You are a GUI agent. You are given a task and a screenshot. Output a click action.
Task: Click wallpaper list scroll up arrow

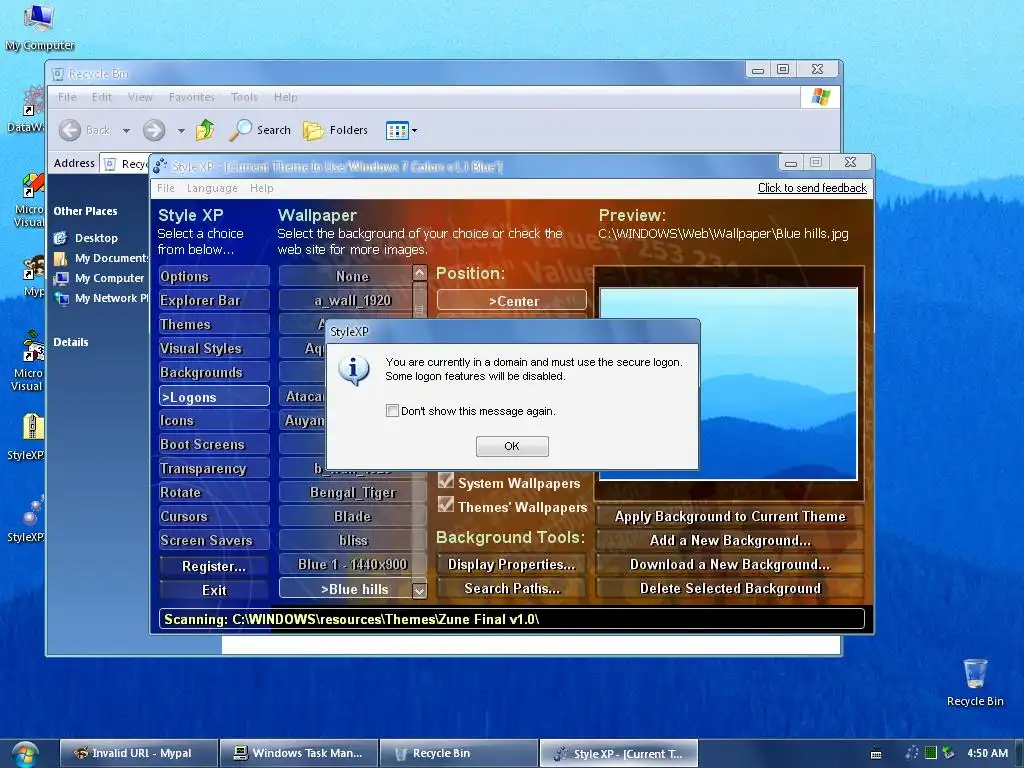pos(420,273)
